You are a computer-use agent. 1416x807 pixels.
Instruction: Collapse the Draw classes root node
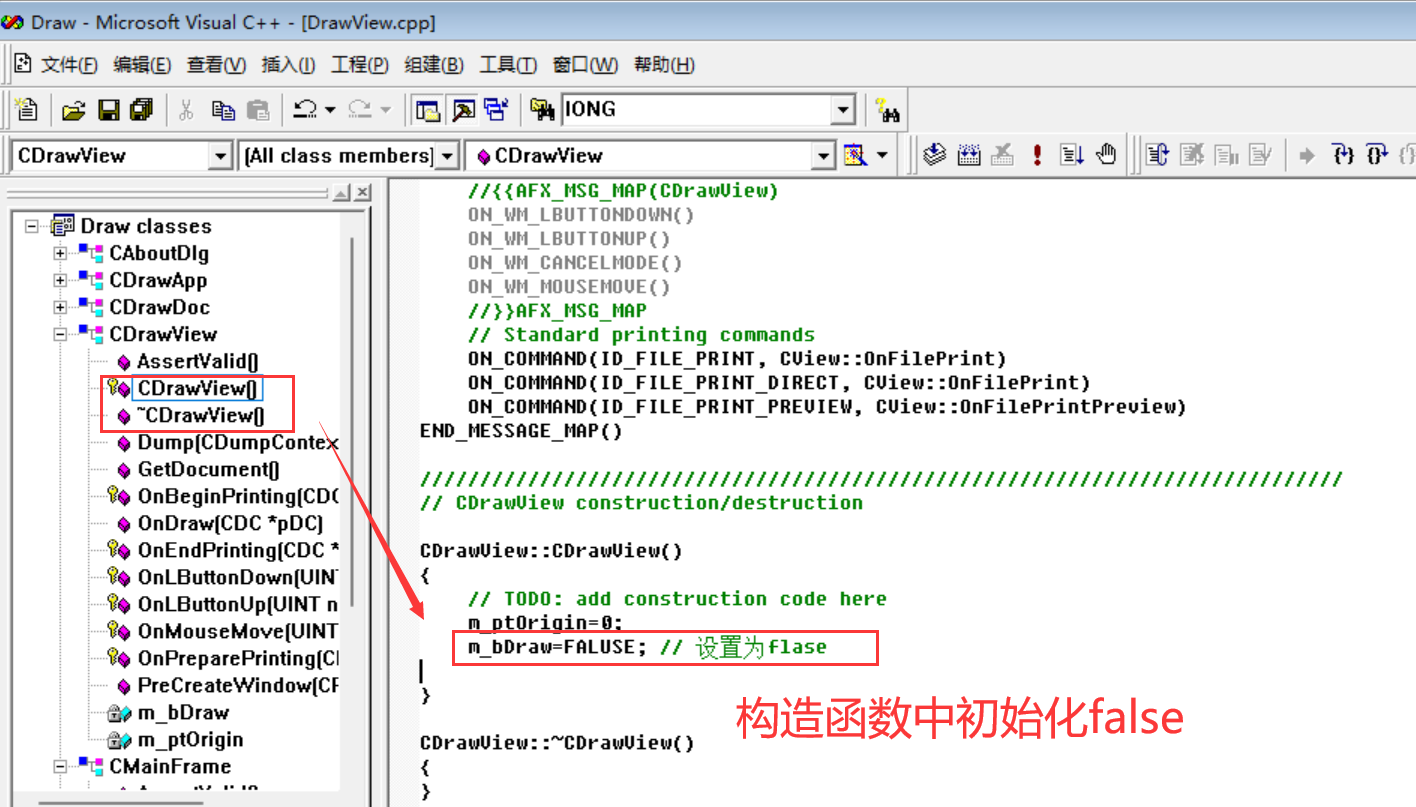coord(32,226)
